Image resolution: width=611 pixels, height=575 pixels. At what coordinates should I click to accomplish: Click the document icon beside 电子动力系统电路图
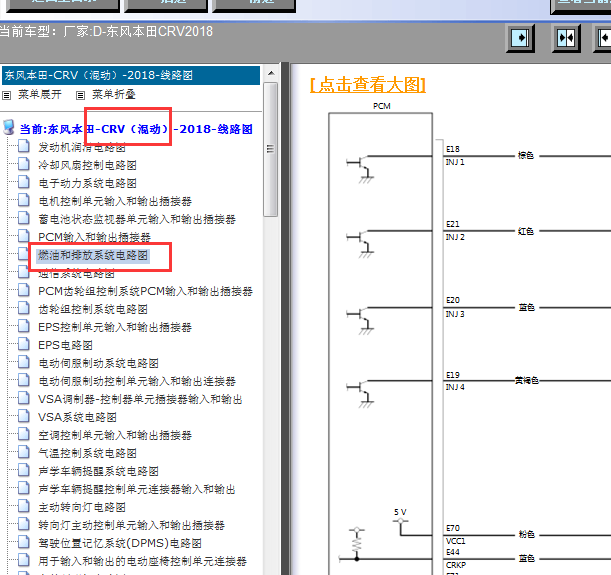point(24,182)
